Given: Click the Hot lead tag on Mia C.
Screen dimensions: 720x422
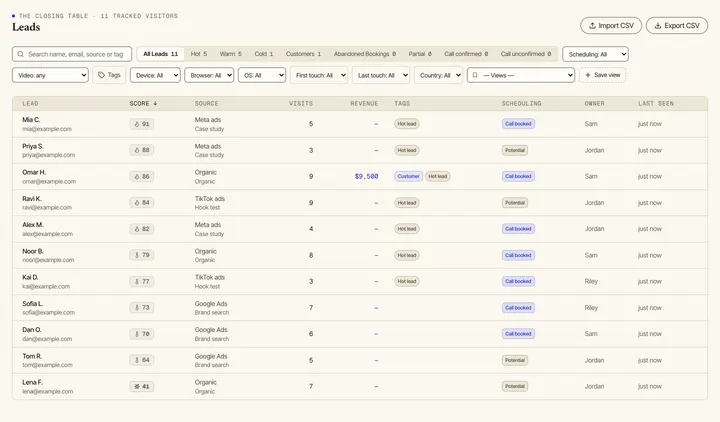Looking at the screenshot, I should (407, 124).
